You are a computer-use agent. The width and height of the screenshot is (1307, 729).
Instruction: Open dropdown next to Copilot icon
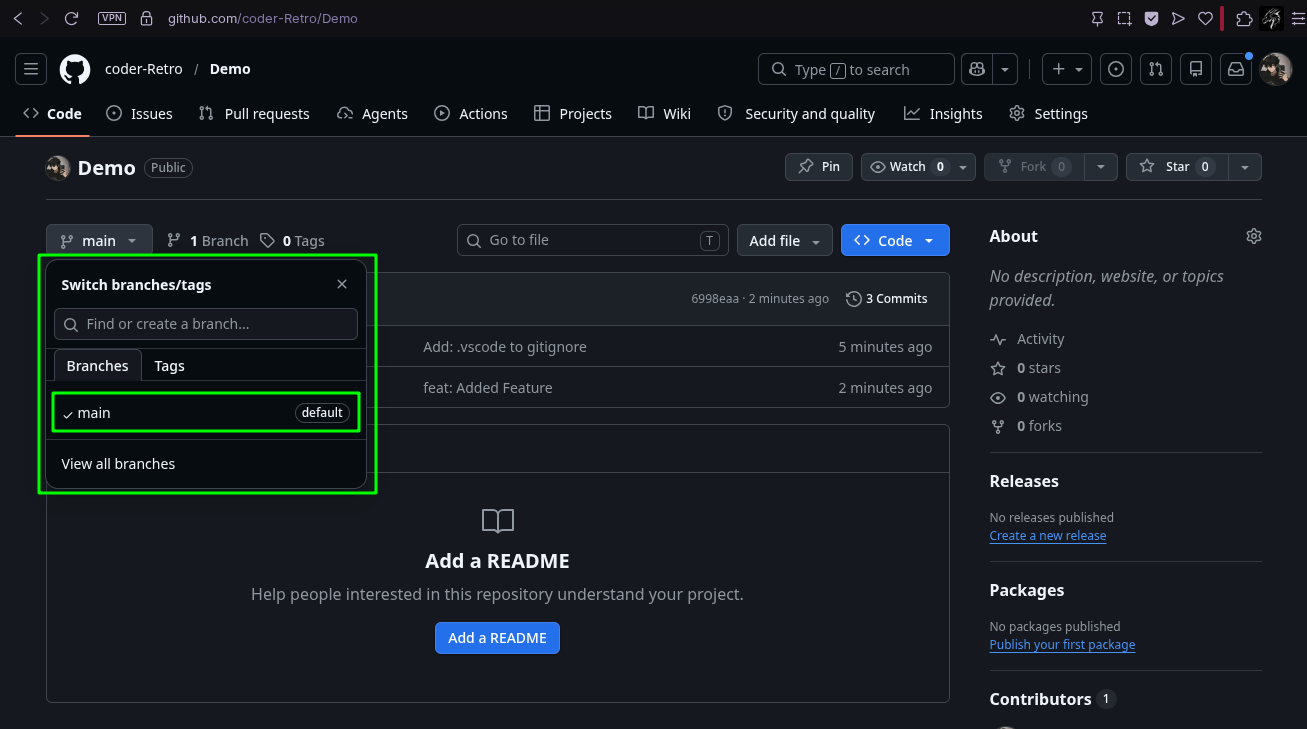(x=1005, y=69)
